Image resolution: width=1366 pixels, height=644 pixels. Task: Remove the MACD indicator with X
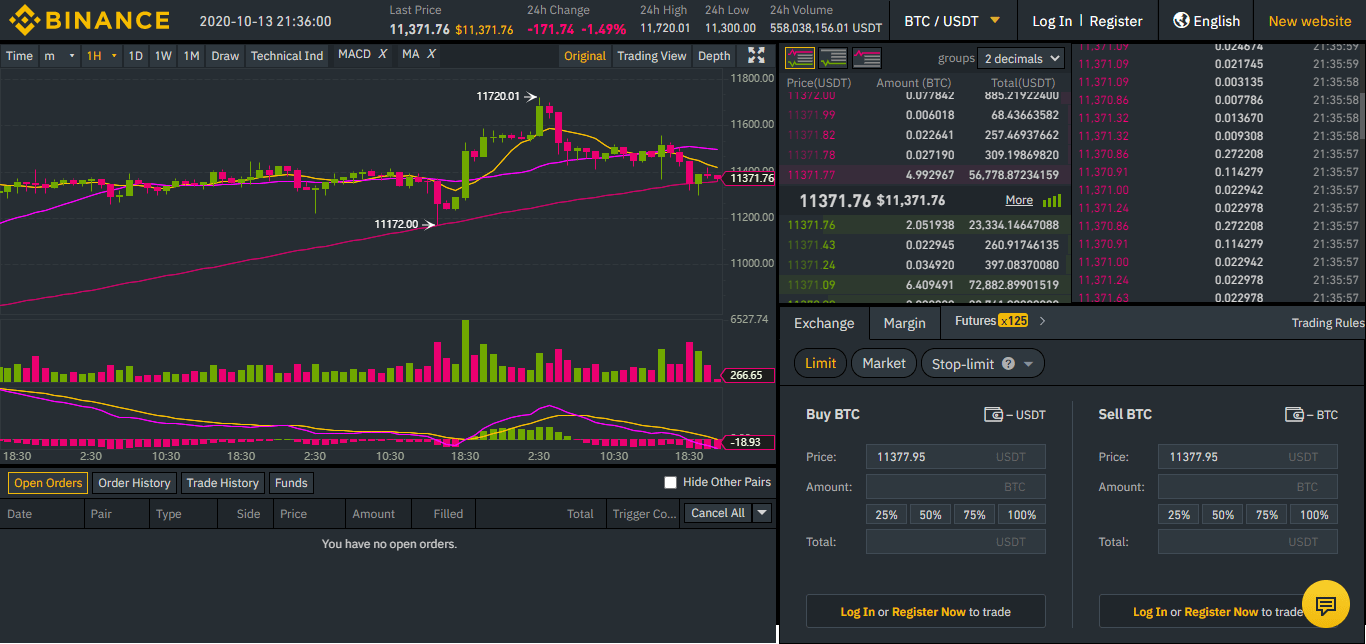[x=382, y=54]
